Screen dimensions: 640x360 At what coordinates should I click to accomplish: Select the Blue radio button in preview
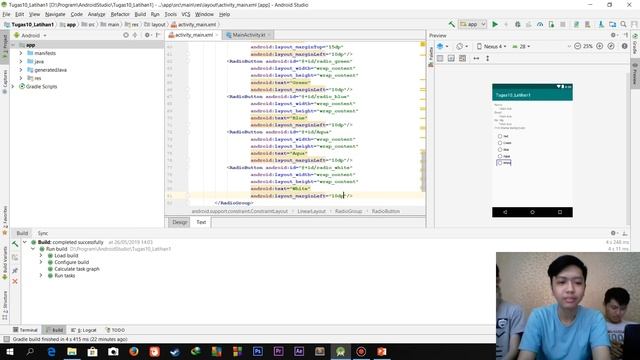click(500, 150)
